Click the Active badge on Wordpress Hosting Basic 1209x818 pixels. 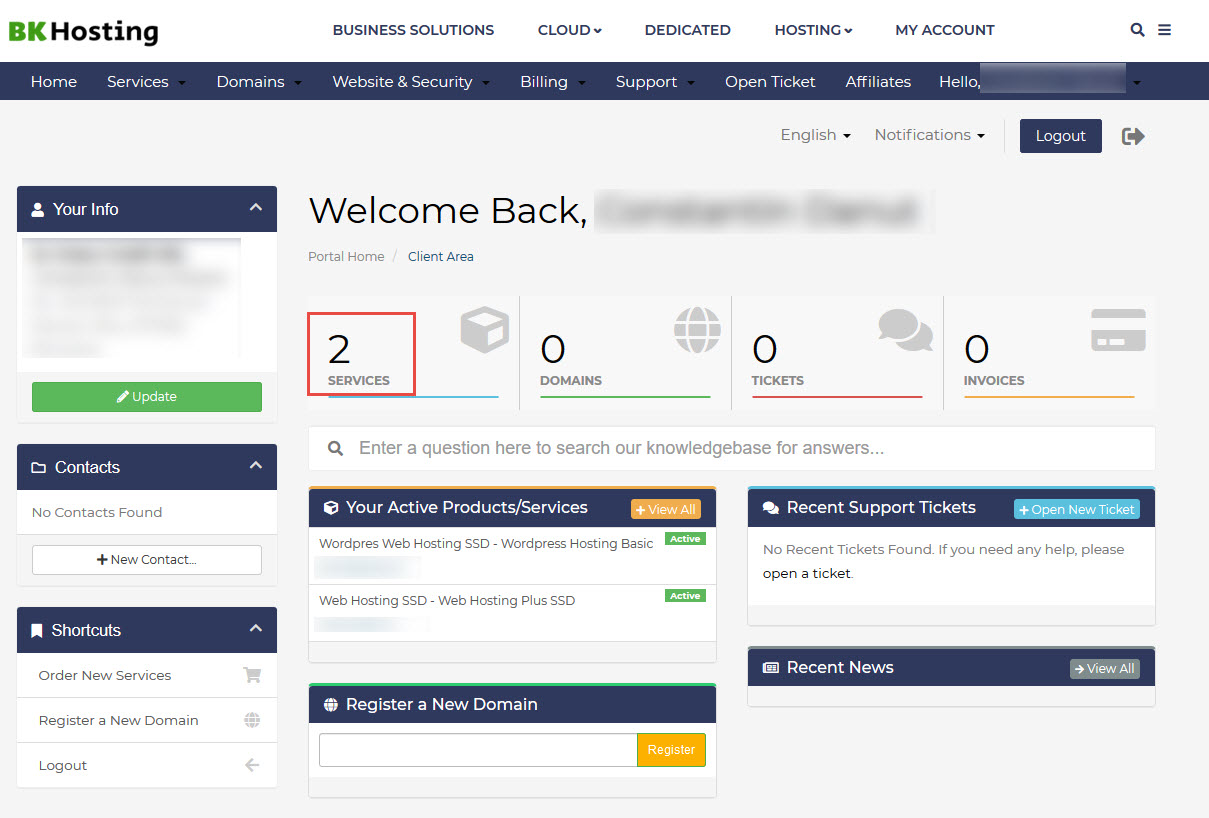tap(686, 539)
